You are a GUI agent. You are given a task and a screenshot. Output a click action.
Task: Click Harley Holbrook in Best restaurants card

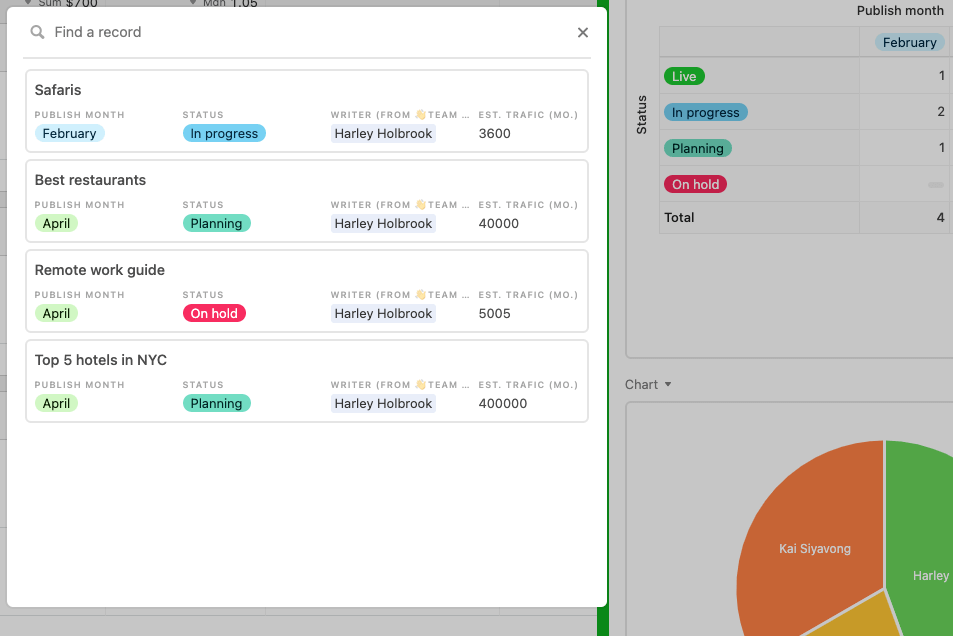point(383,223)
